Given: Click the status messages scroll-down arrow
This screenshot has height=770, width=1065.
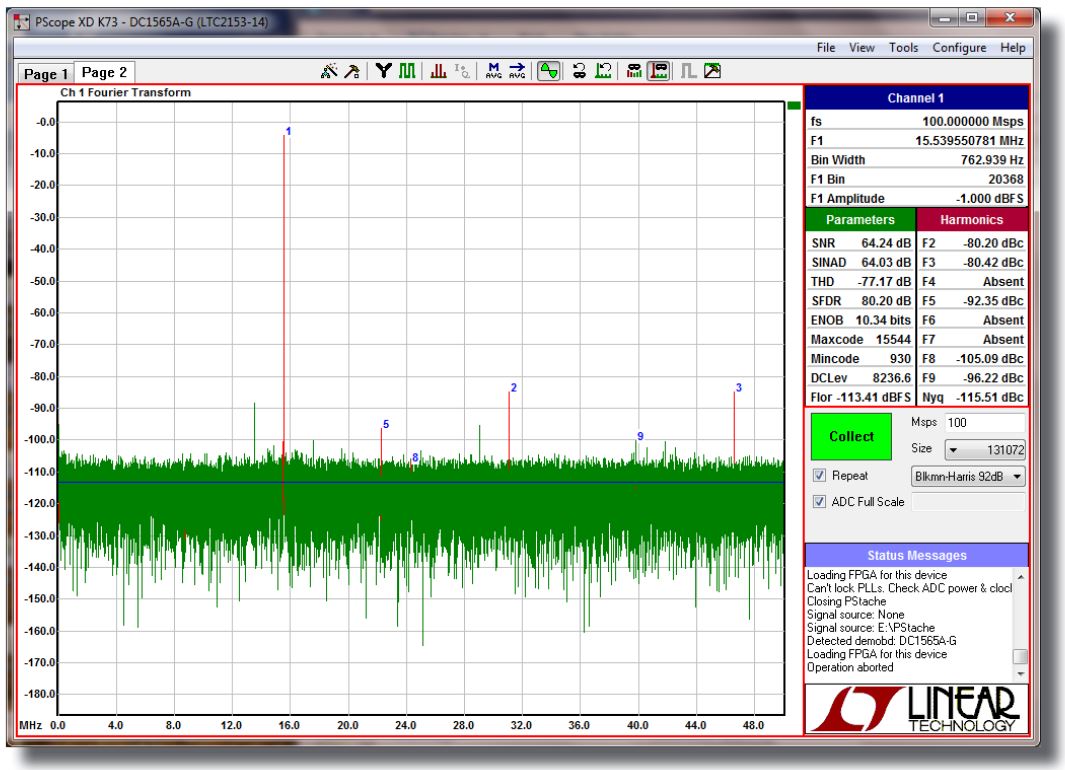Looking at the screenshot, I should [x=1019, y=674].
